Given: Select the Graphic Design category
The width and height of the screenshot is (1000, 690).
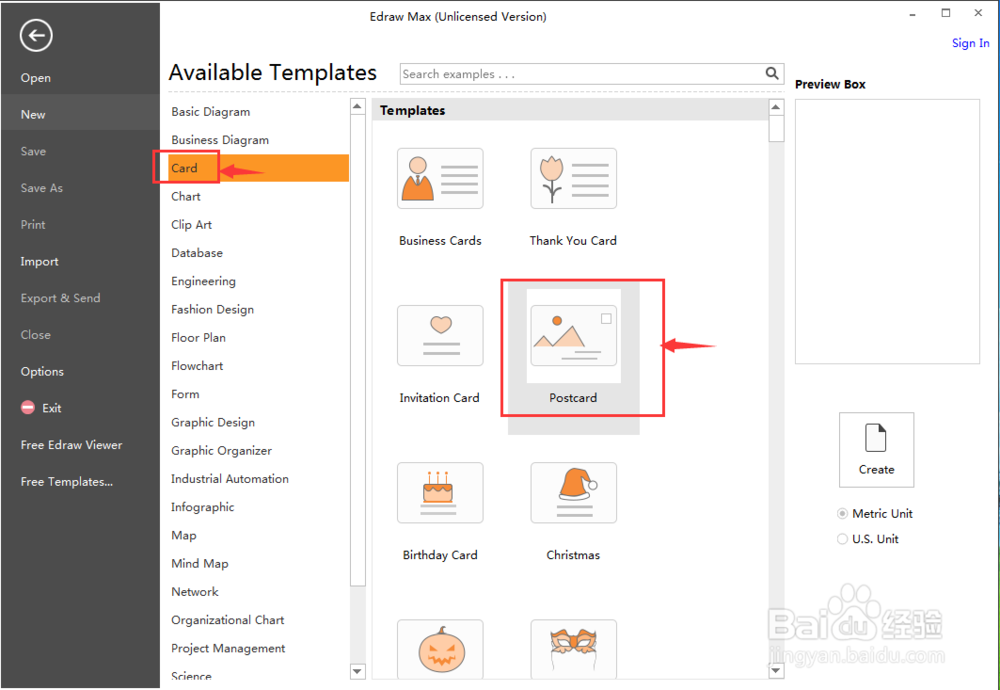Looking at the screenshot, I should (x=213, y=422).
